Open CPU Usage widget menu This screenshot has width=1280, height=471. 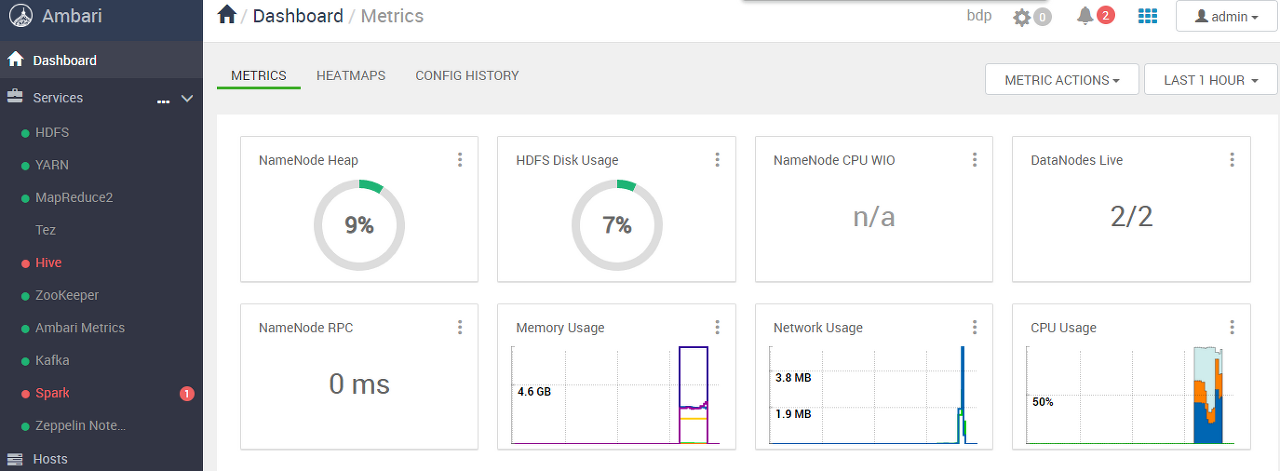(1232, 327)
